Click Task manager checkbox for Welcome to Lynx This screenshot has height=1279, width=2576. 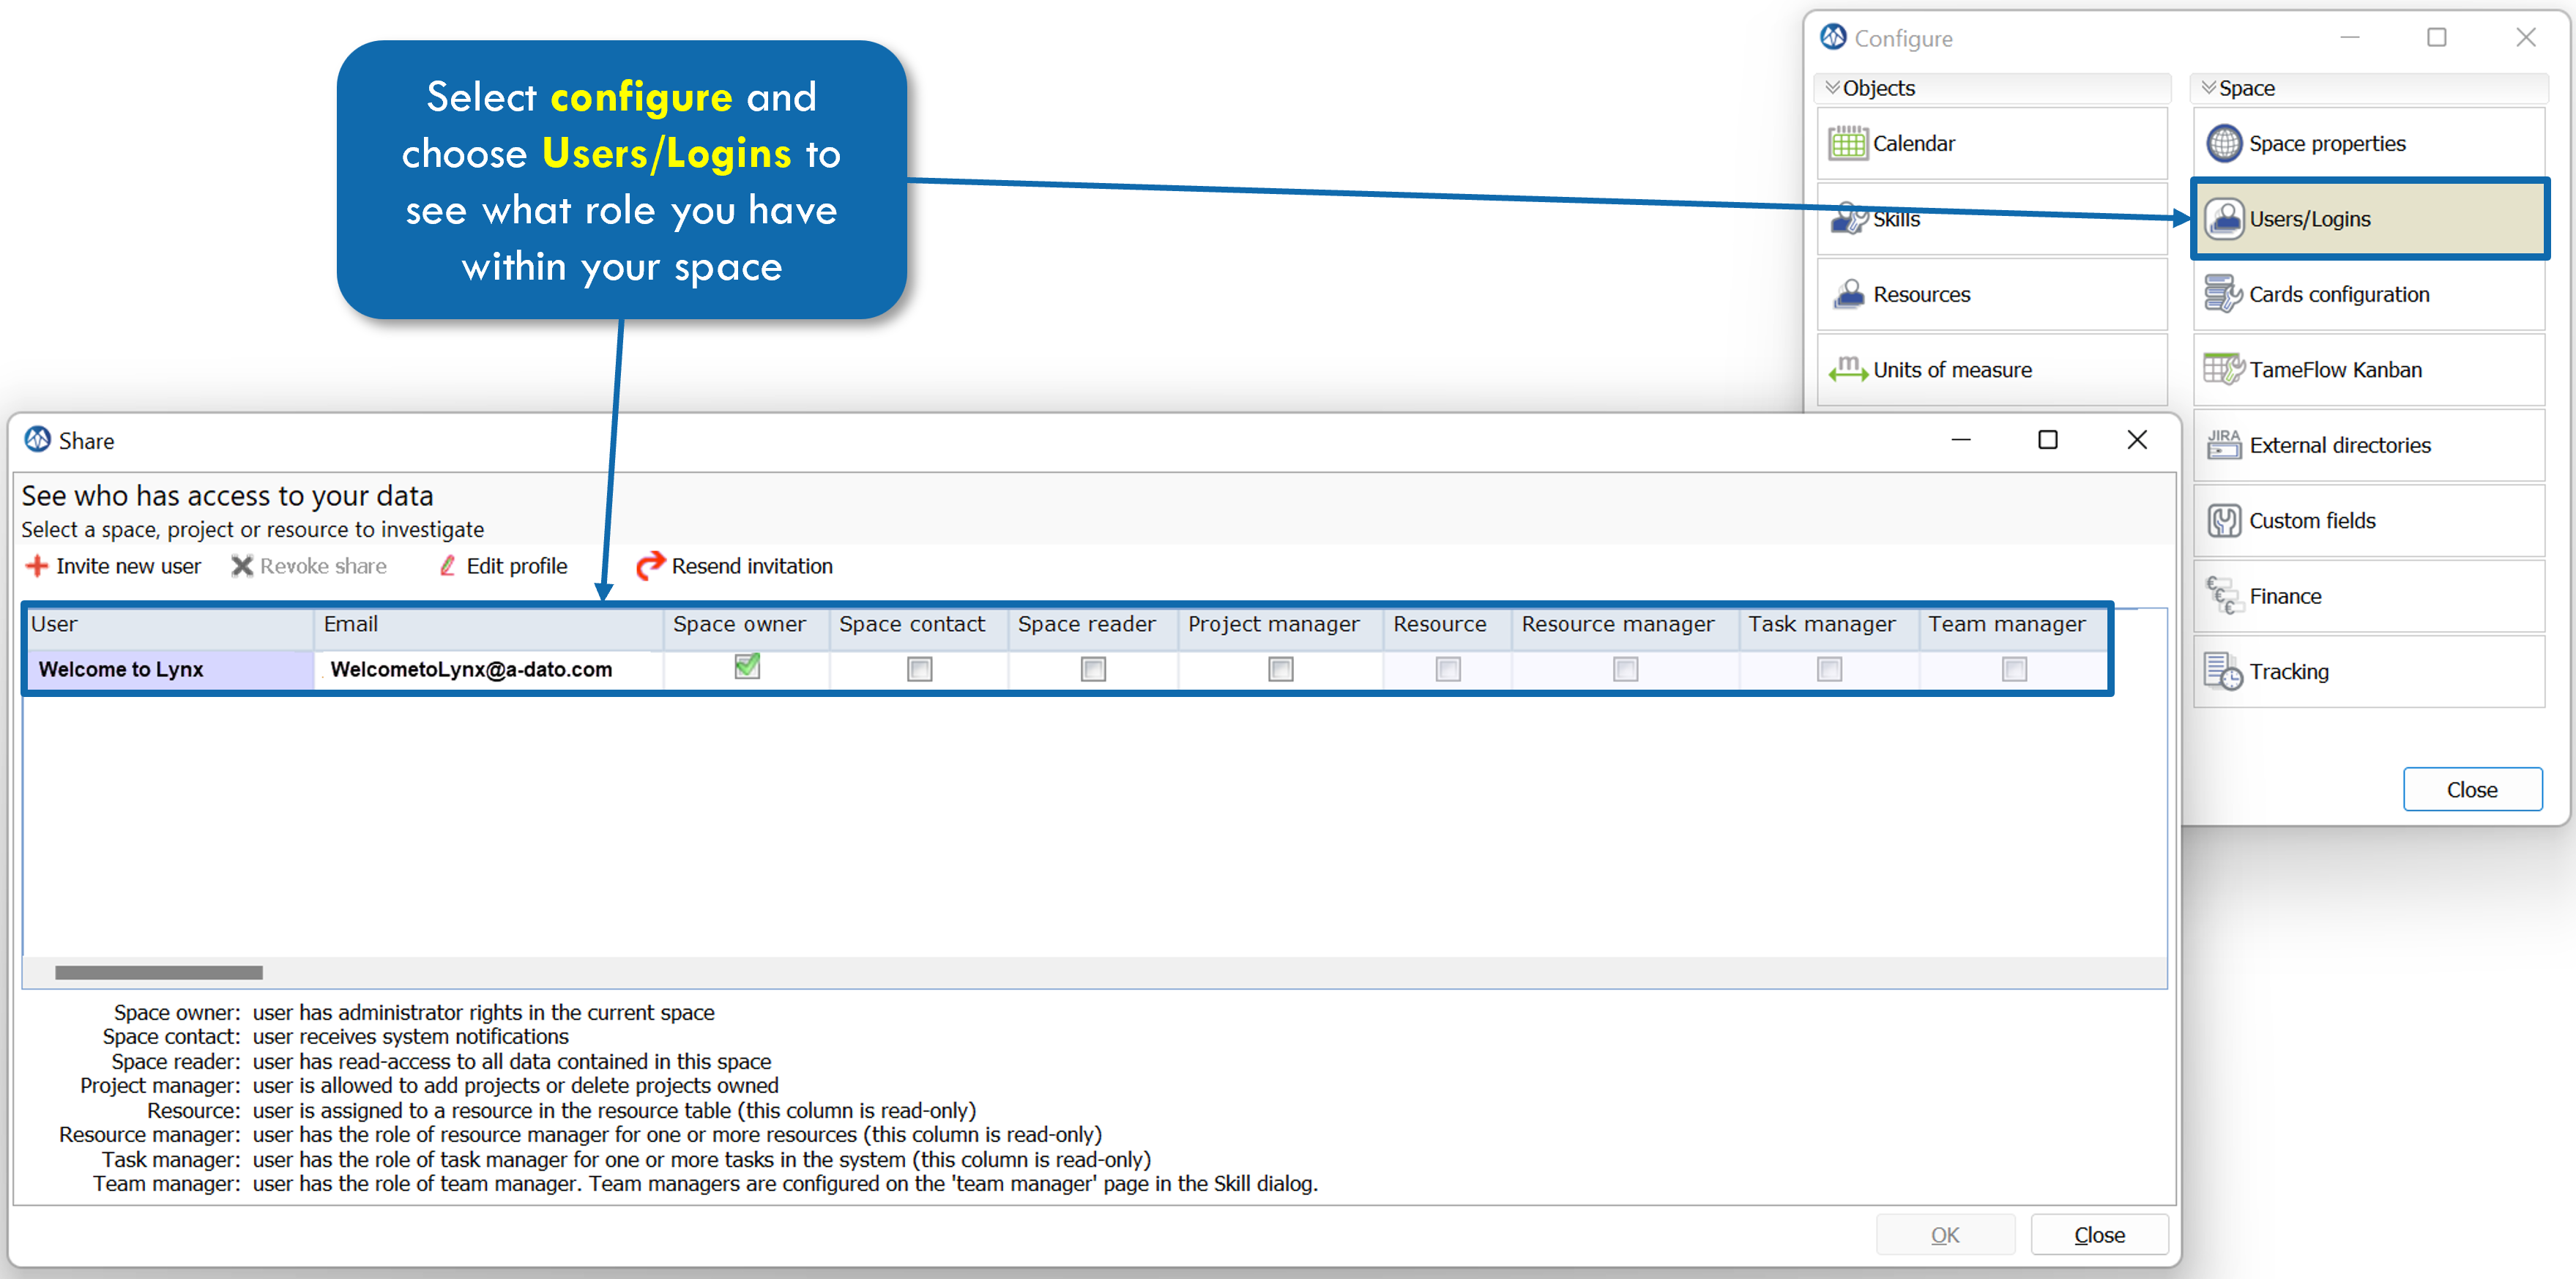click(x=1829, y=669)
